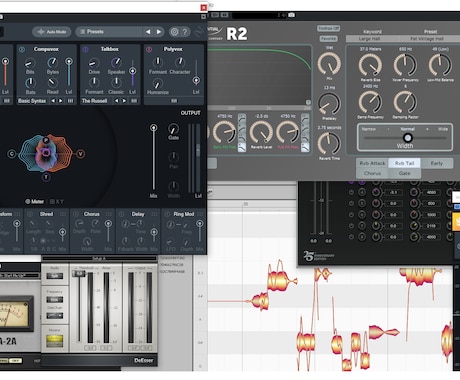Select bottom filter shape under Early Filt Freq
Screen dimensions: 460x380
(242, 147)
